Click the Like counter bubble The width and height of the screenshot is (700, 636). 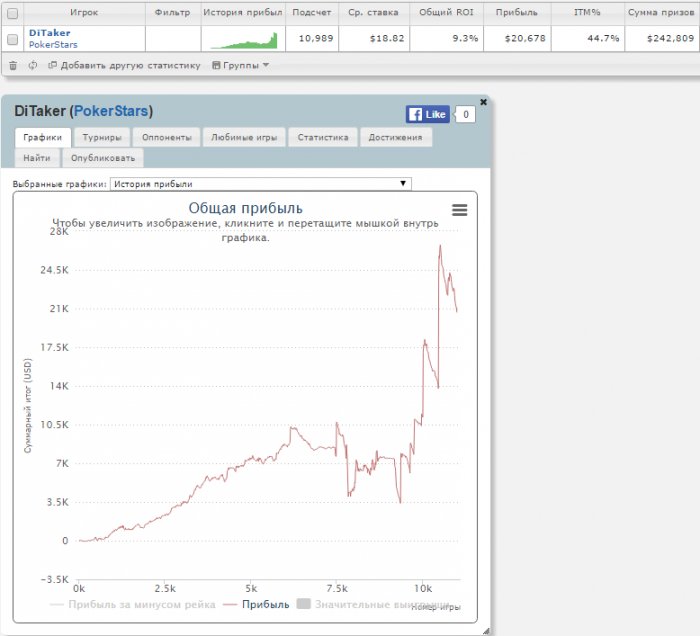click(465, 114)
